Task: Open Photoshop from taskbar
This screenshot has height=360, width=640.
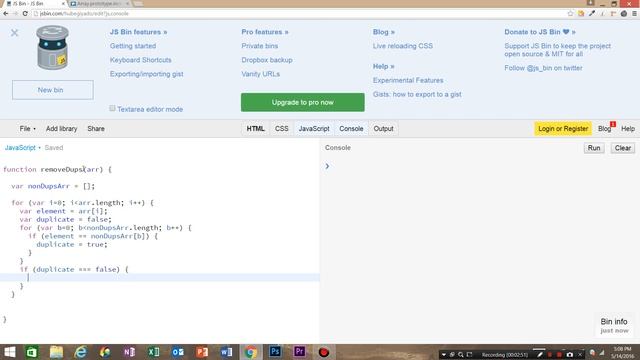Action: coord(275,351)
